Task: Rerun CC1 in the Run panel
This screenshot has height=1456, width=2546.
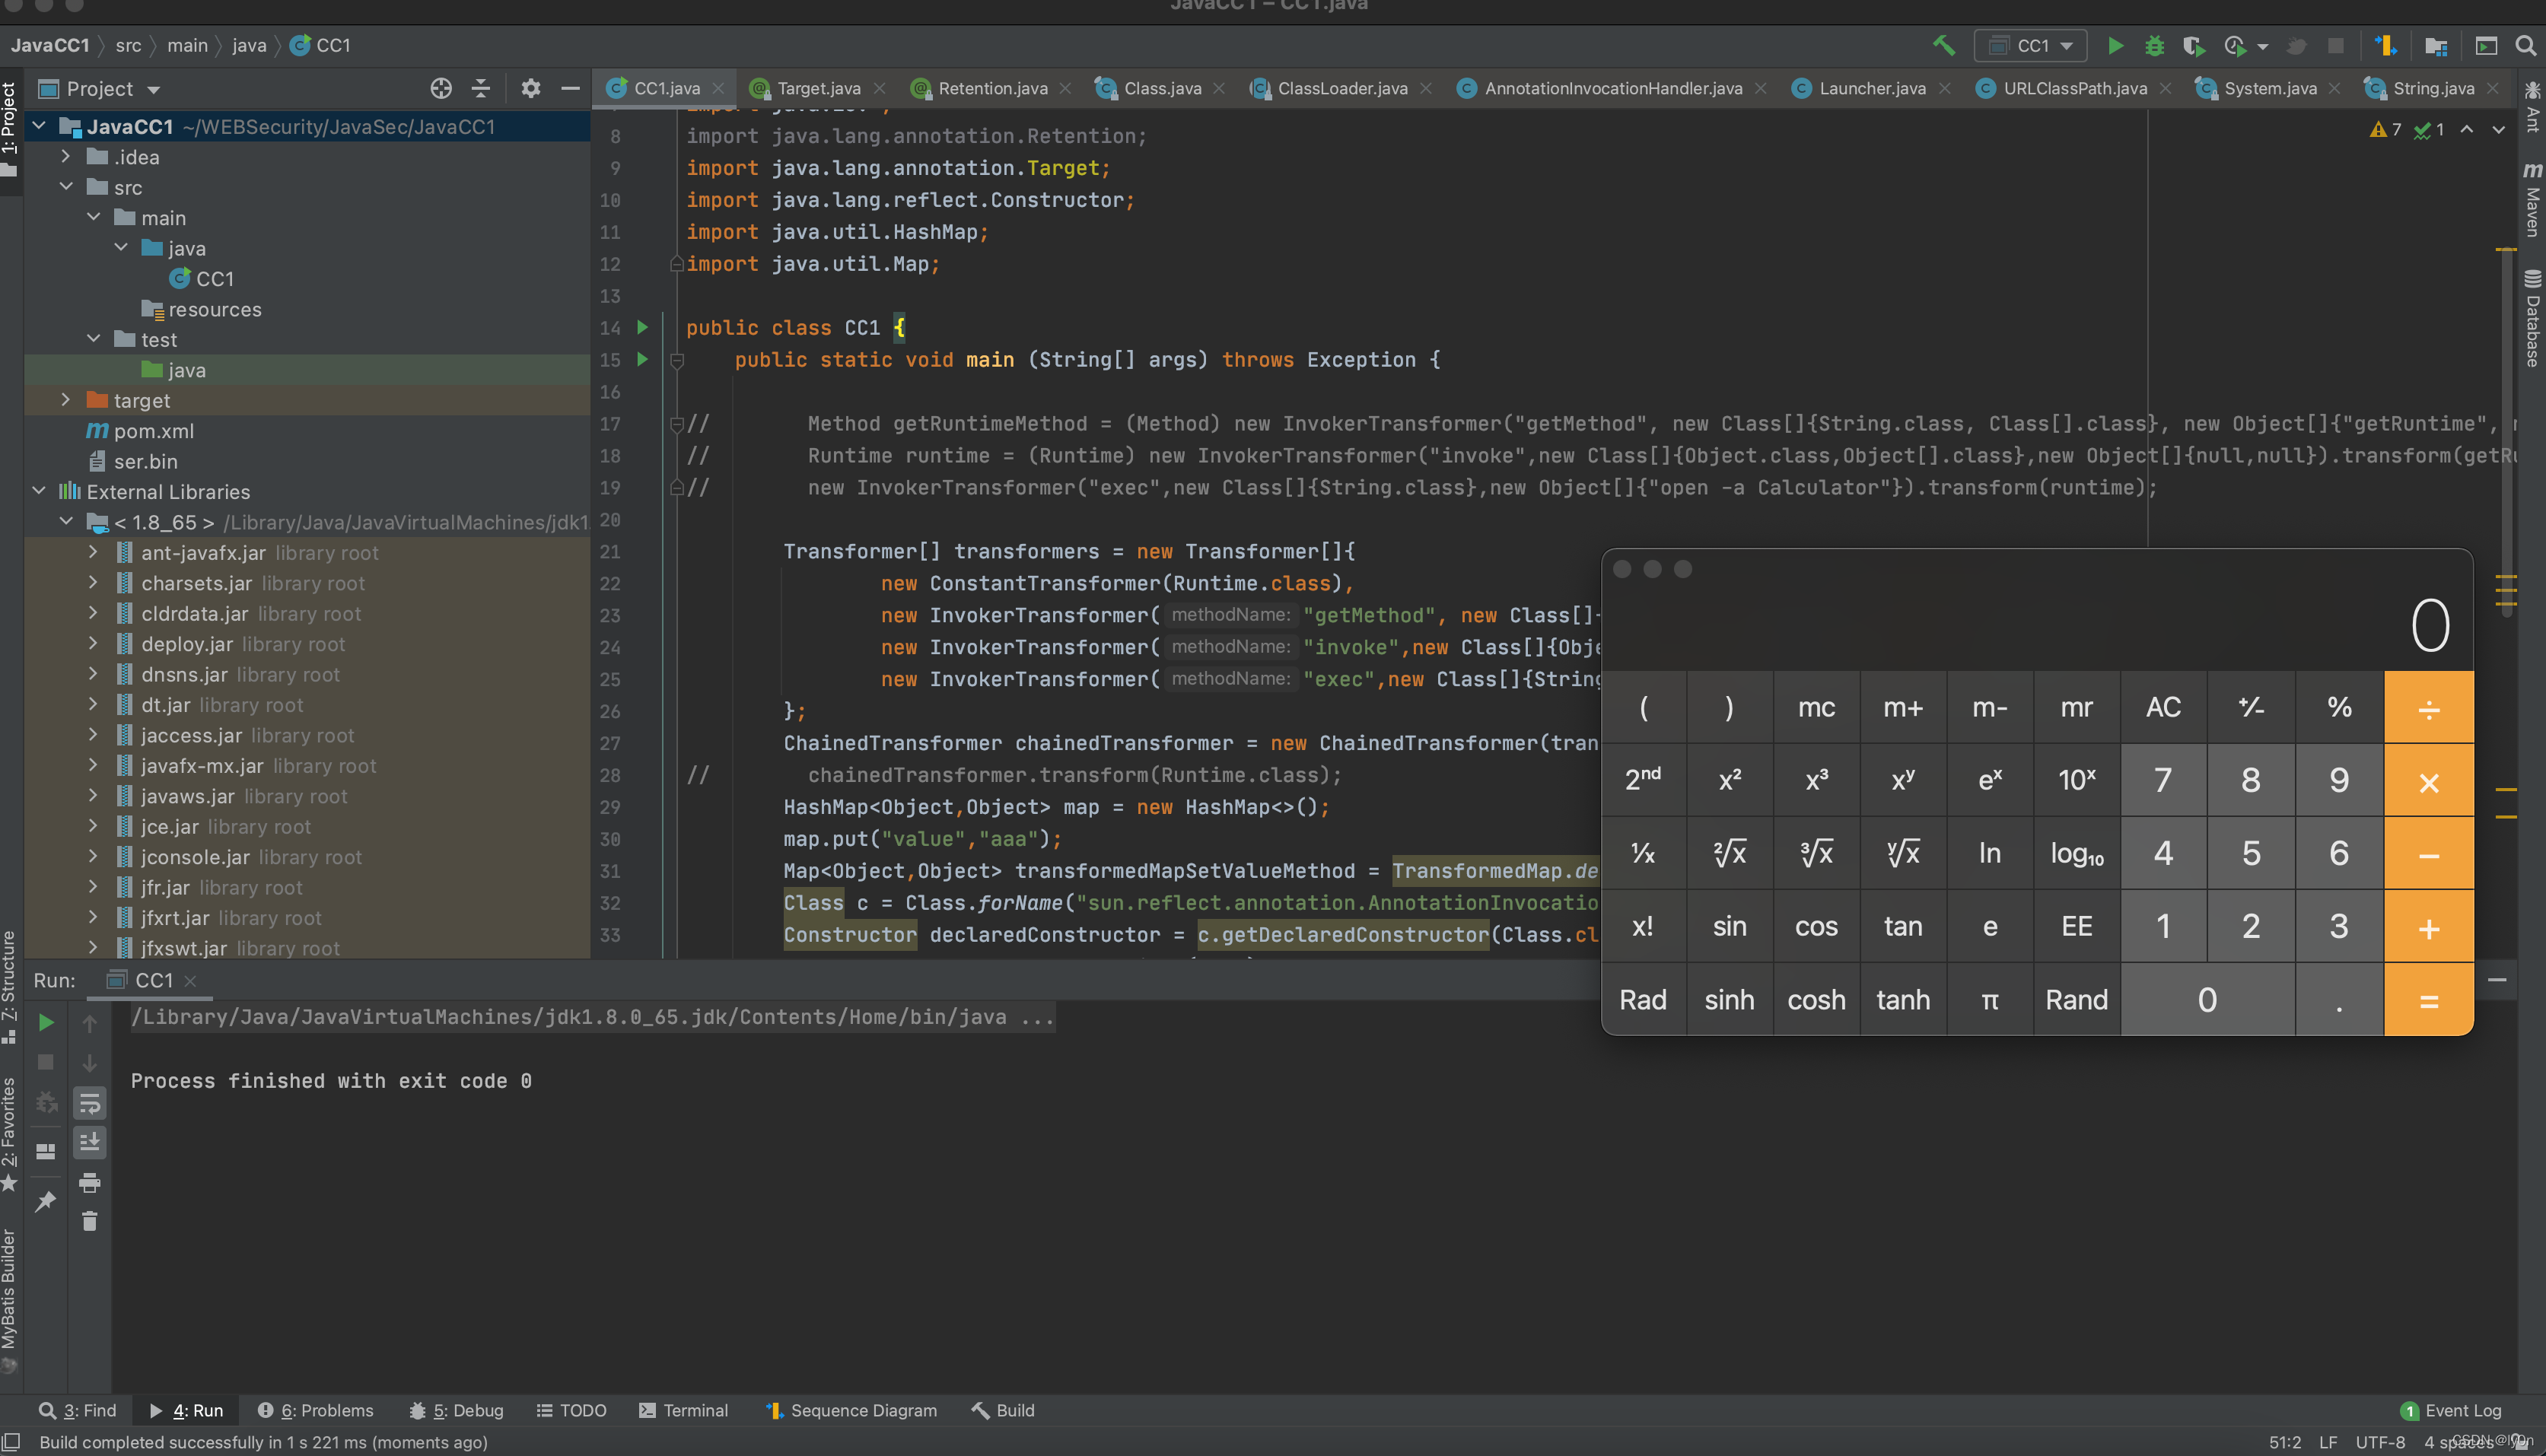Action: tap(46, 1022)
